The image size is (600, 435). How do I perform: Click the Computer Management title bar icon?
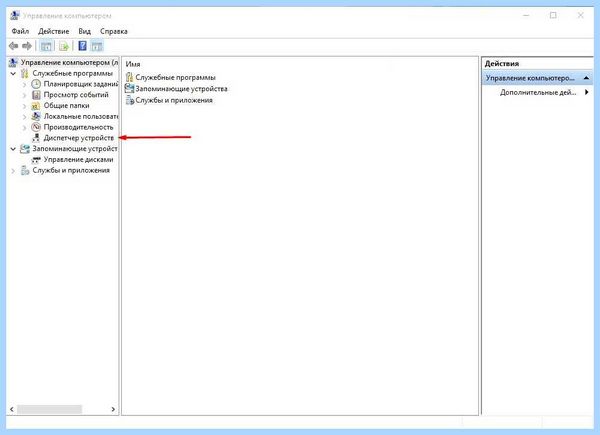pos(15,16)
